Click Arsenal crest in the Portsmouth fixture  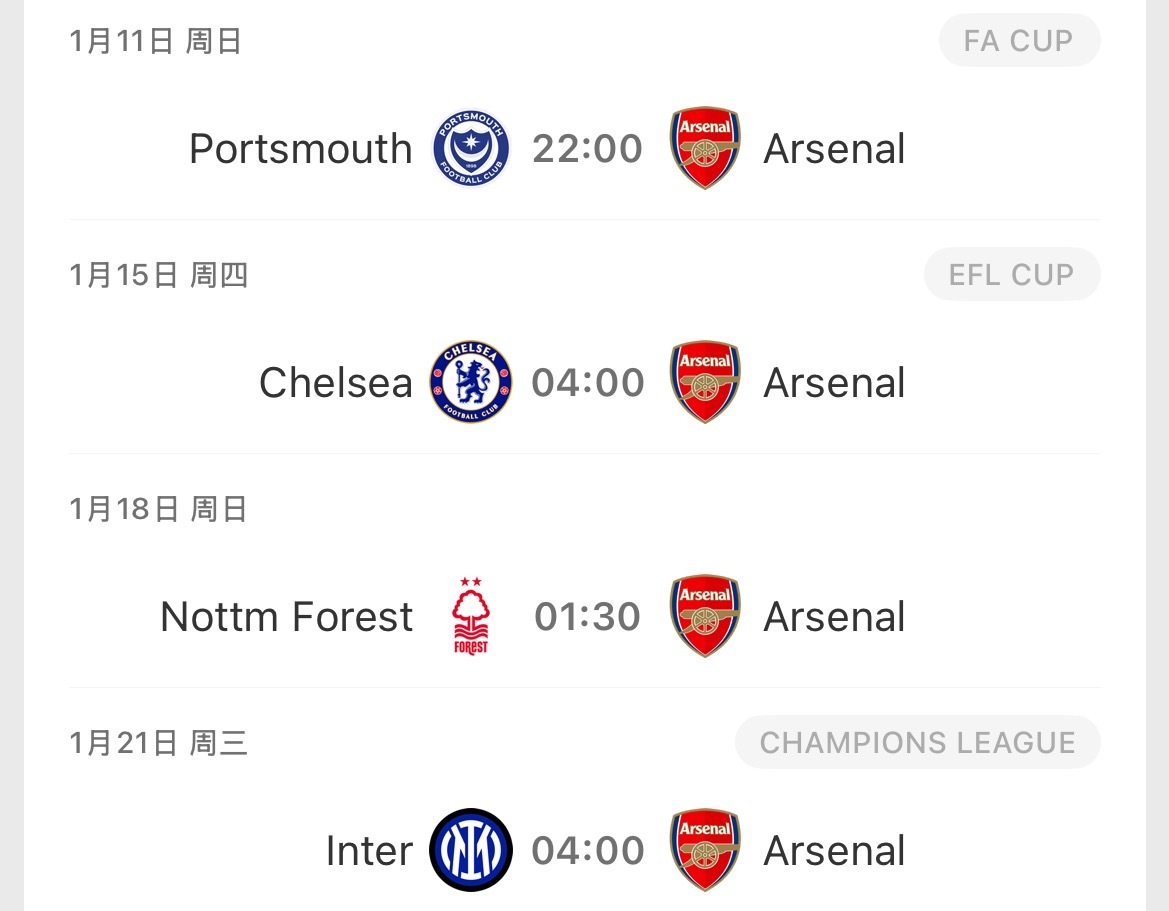point(705,149)
